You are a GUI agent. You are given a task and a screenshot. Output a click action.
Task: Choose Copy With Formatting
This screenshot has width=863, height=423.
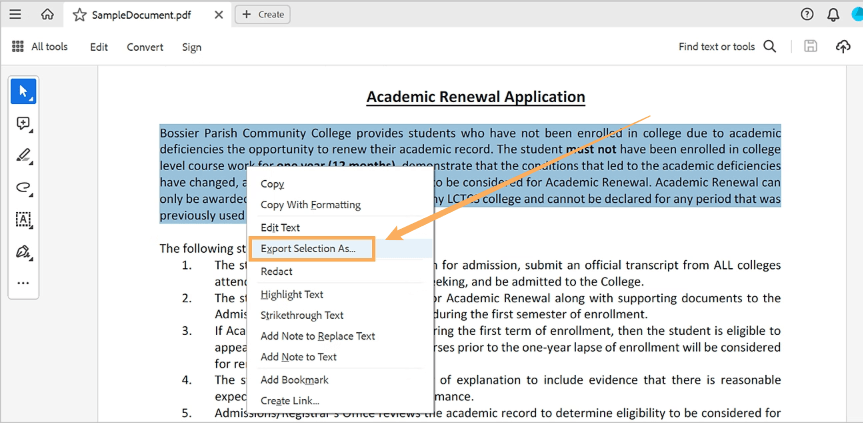340,205
